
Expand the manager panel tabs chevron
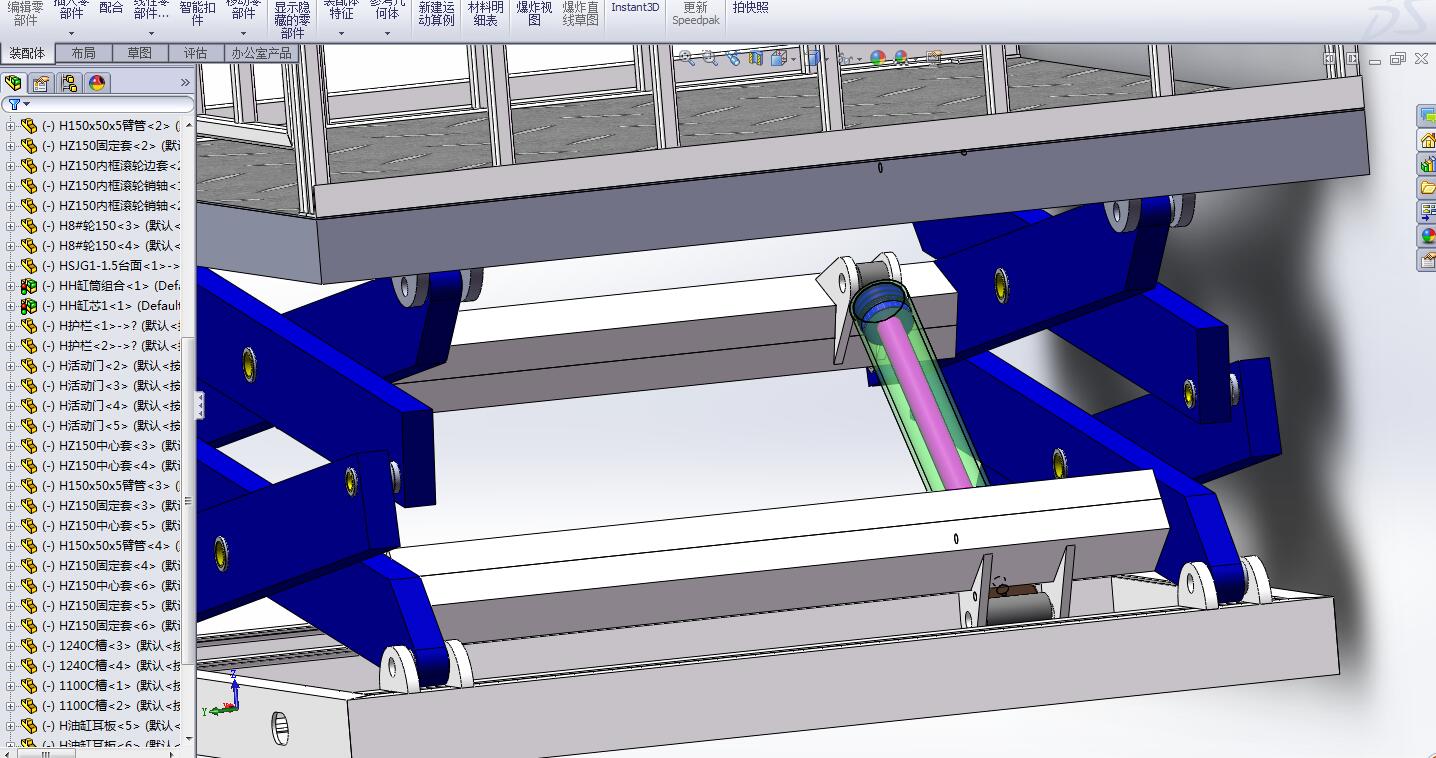(185, 83)
